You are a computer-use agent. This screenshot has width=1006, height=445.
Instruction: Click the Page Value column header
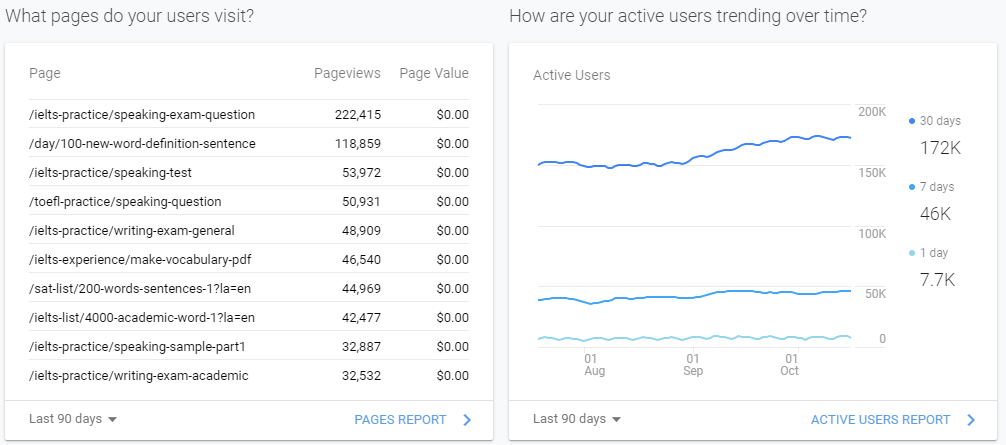coord(434,74)
